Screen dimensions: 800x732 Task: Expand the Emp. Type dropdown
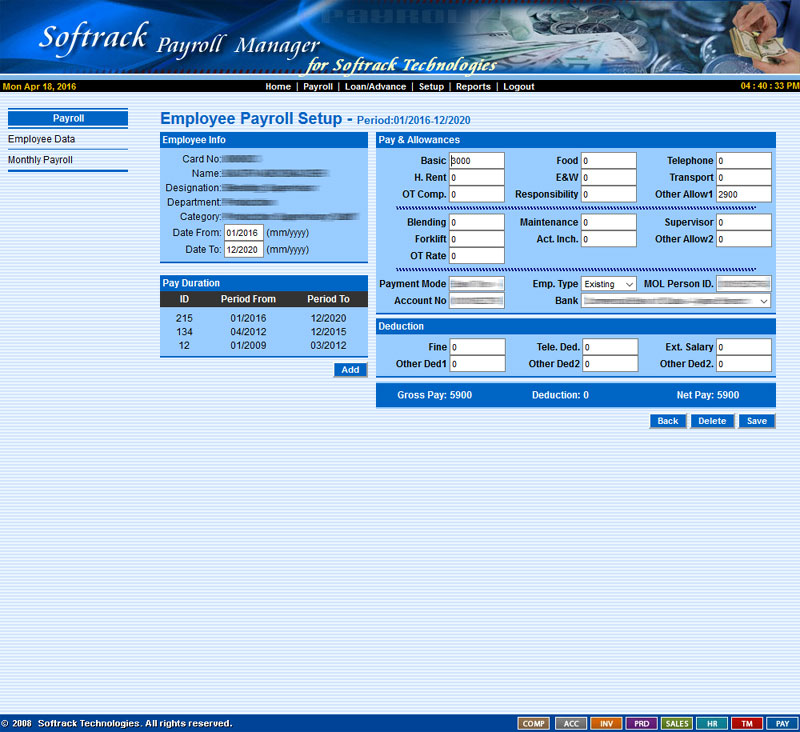click(609, 284)
